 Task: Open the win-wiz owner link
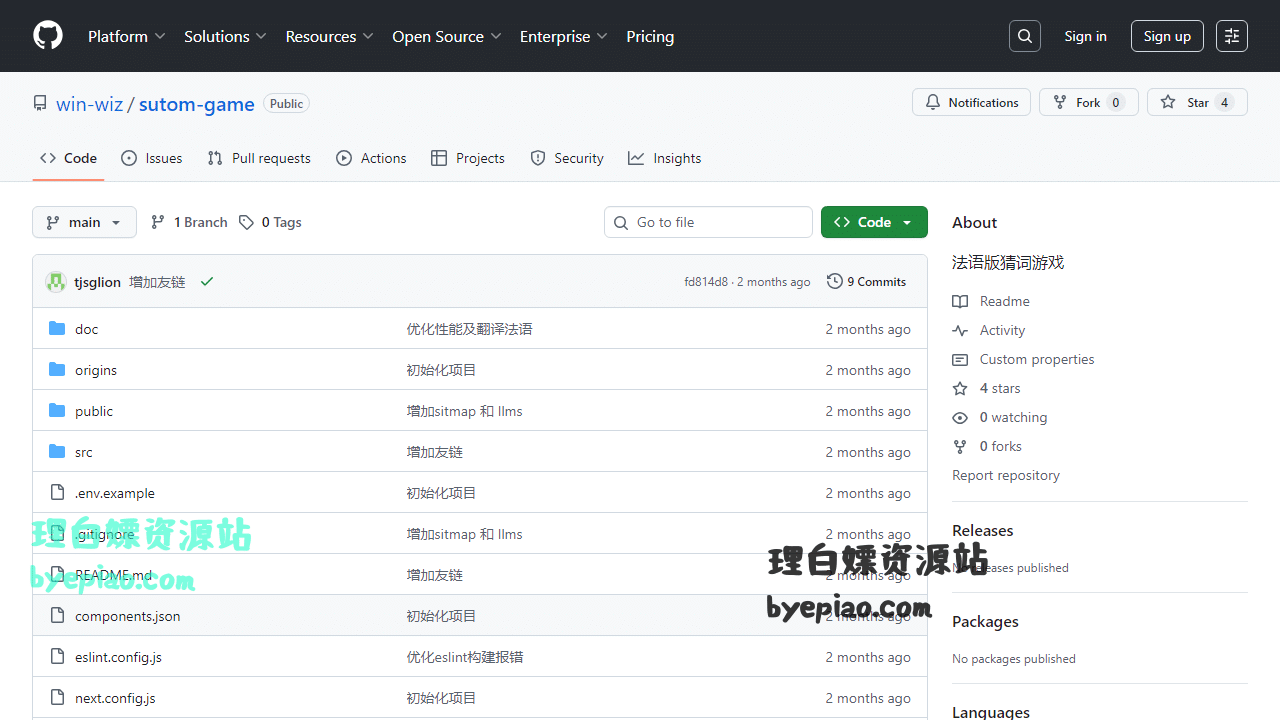pos(89,104)
